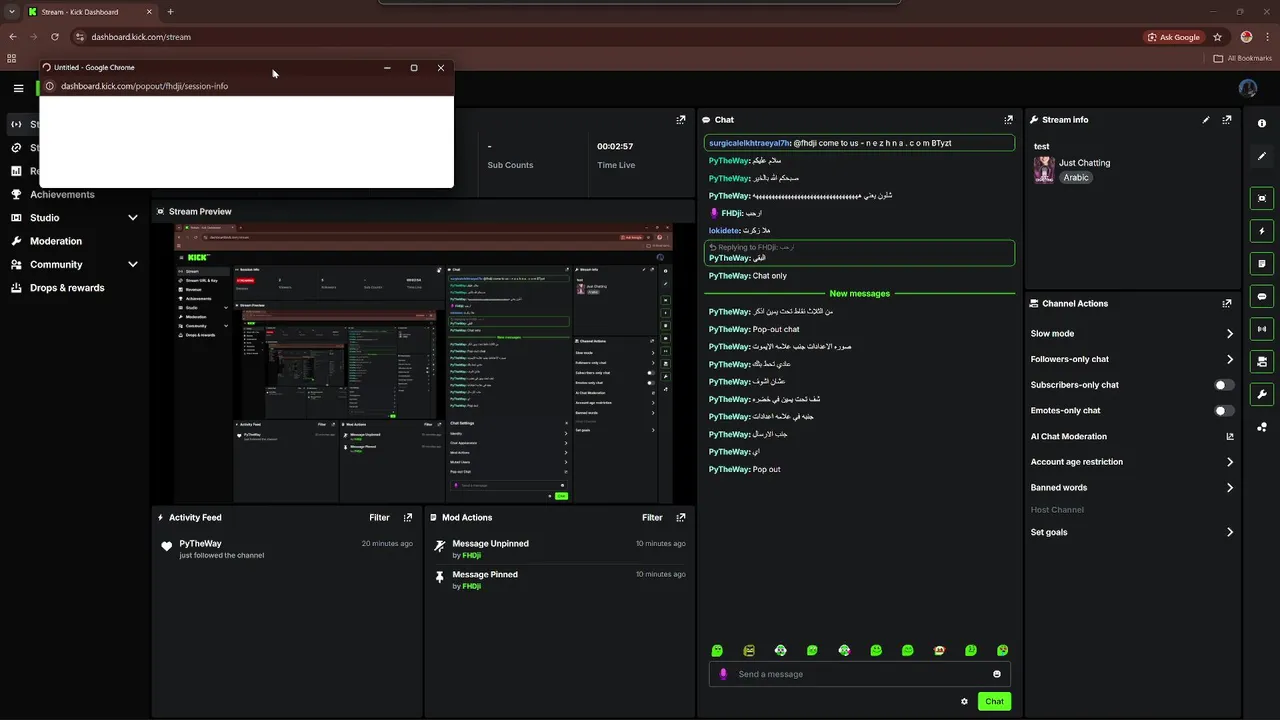Enable Emotes-only chat
The height and width of the screenshot is (720, 1280).
1224,411
